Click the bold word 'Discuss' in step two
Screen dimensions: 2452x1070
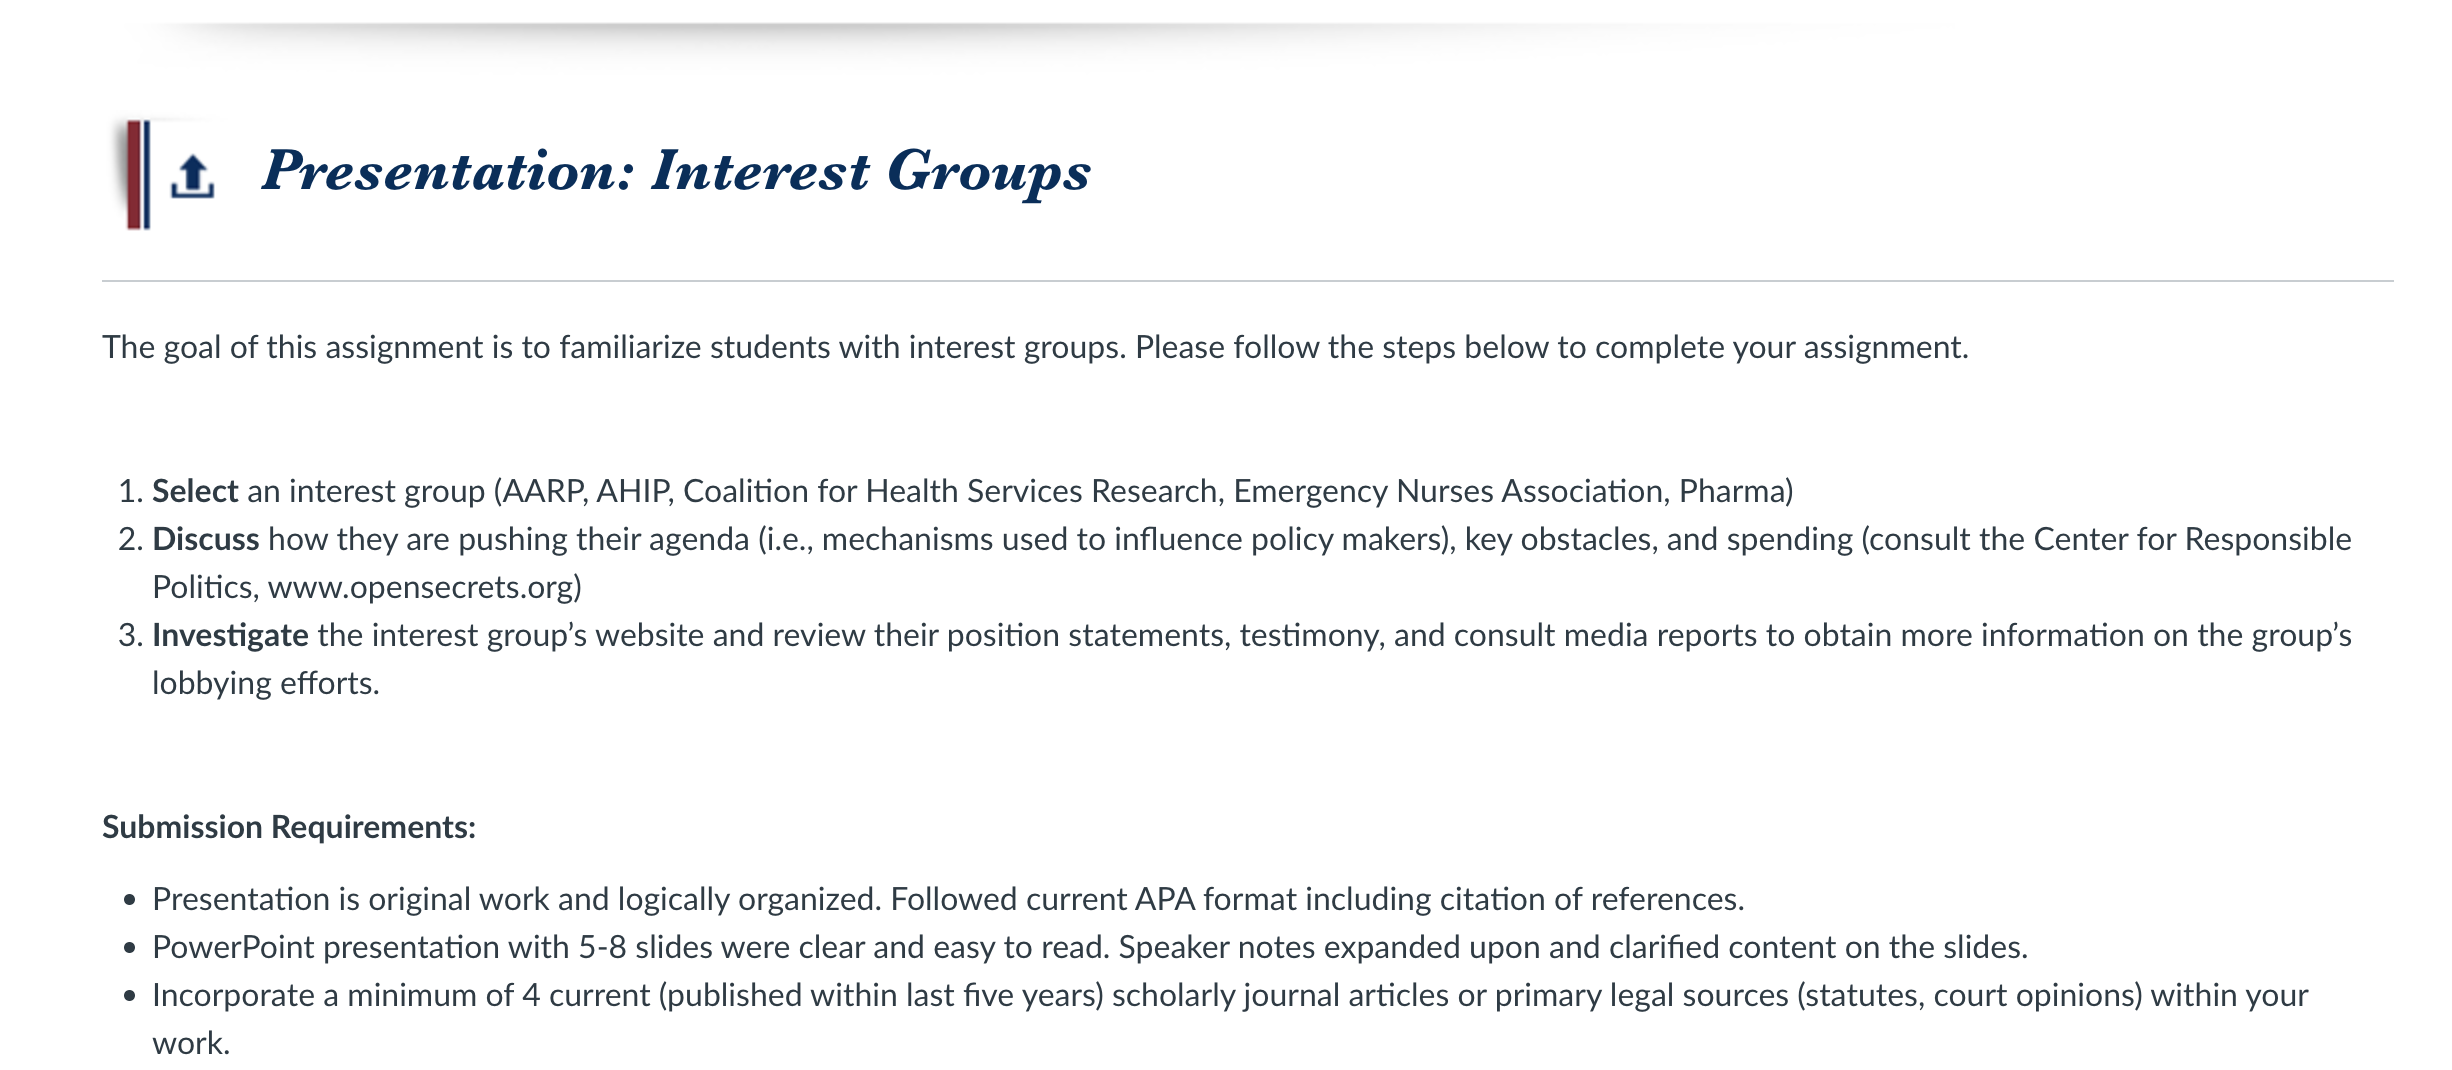click(x=205, y=539)
